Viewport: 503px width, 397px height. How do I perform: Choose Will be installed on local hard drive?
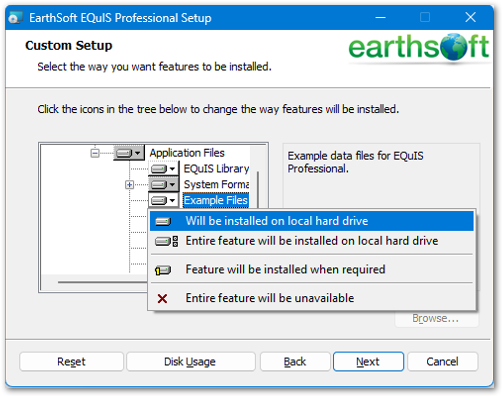point(312,221)
